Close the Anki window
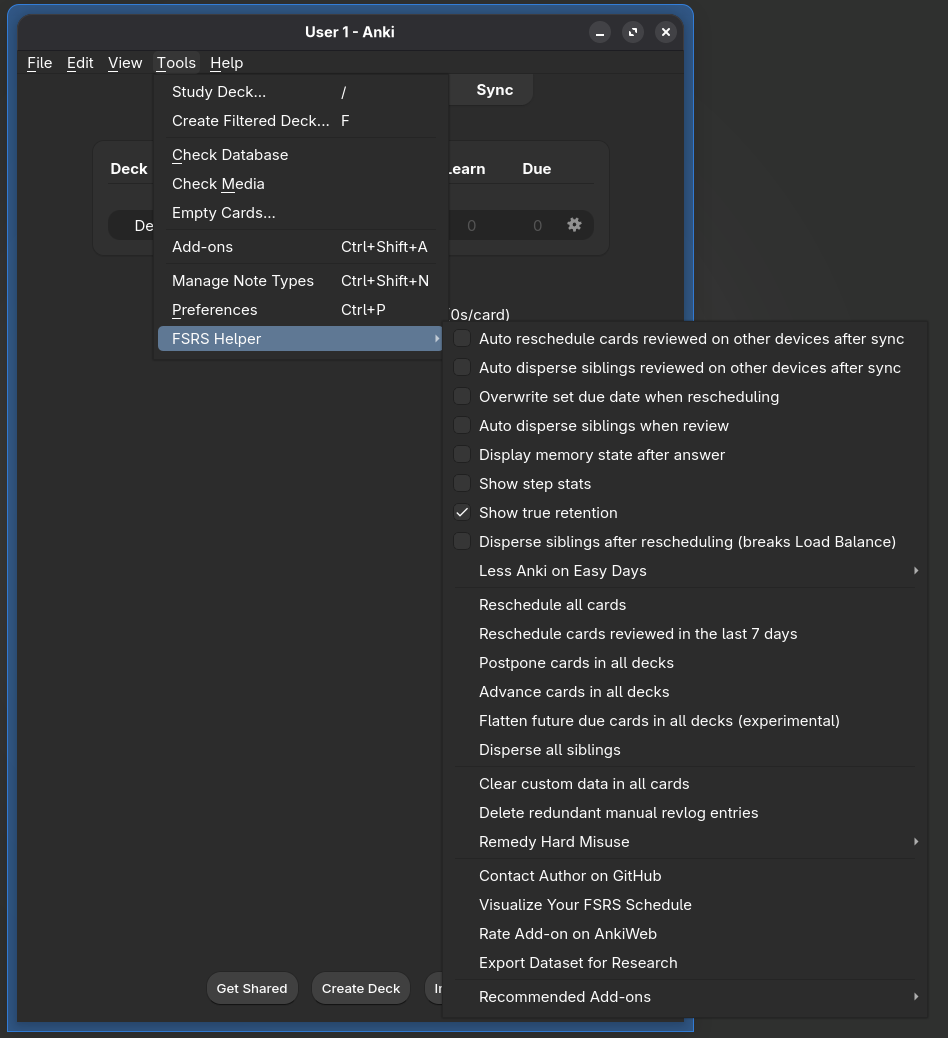 click(666, 32)
